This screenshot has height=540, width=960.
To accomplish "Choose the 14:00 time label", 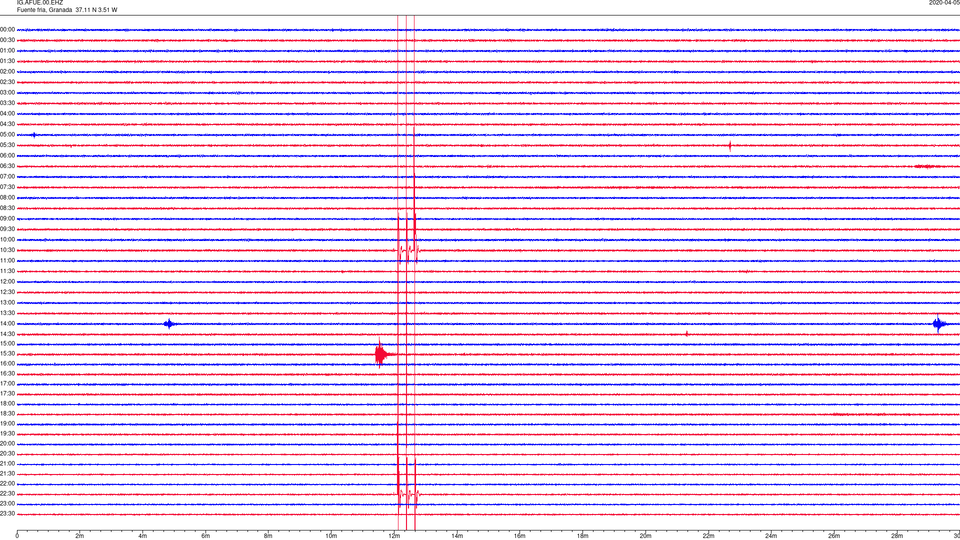I will [7, 323].
